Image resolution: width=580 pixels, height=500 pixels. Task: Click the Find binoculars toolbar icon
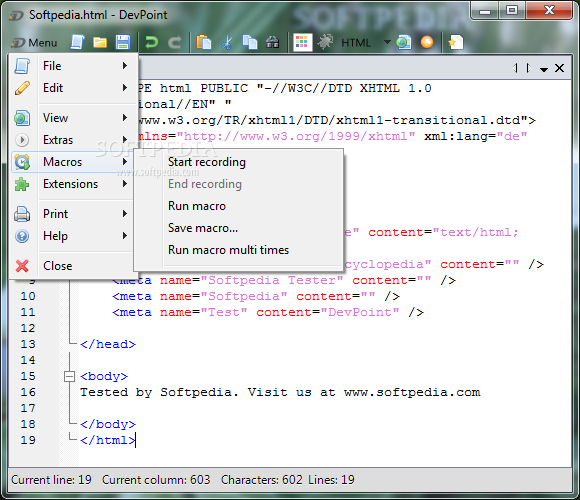(273, 43)
